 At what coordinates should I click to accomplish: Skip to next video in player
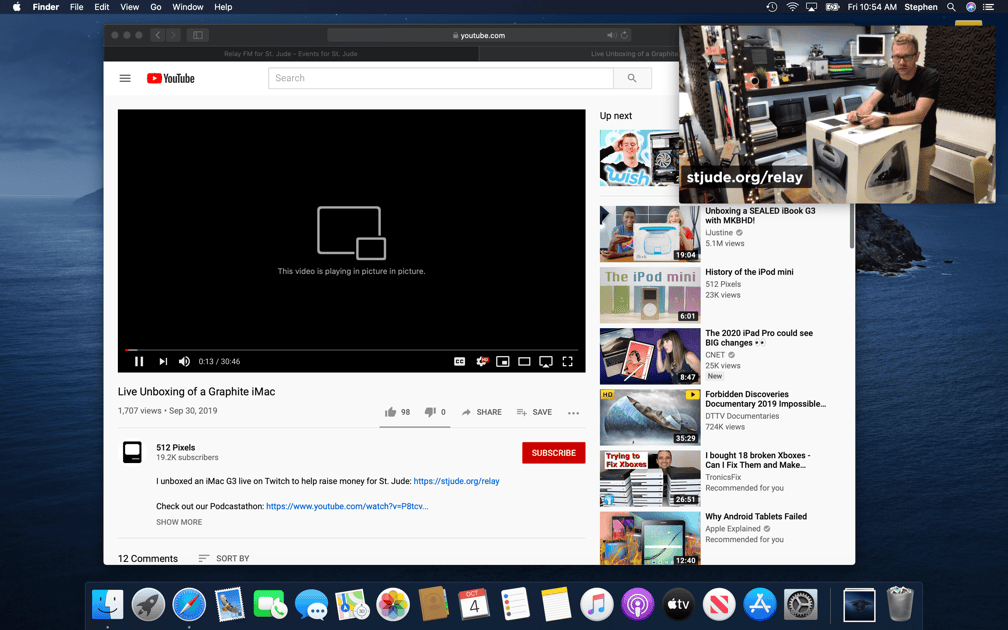163,361
